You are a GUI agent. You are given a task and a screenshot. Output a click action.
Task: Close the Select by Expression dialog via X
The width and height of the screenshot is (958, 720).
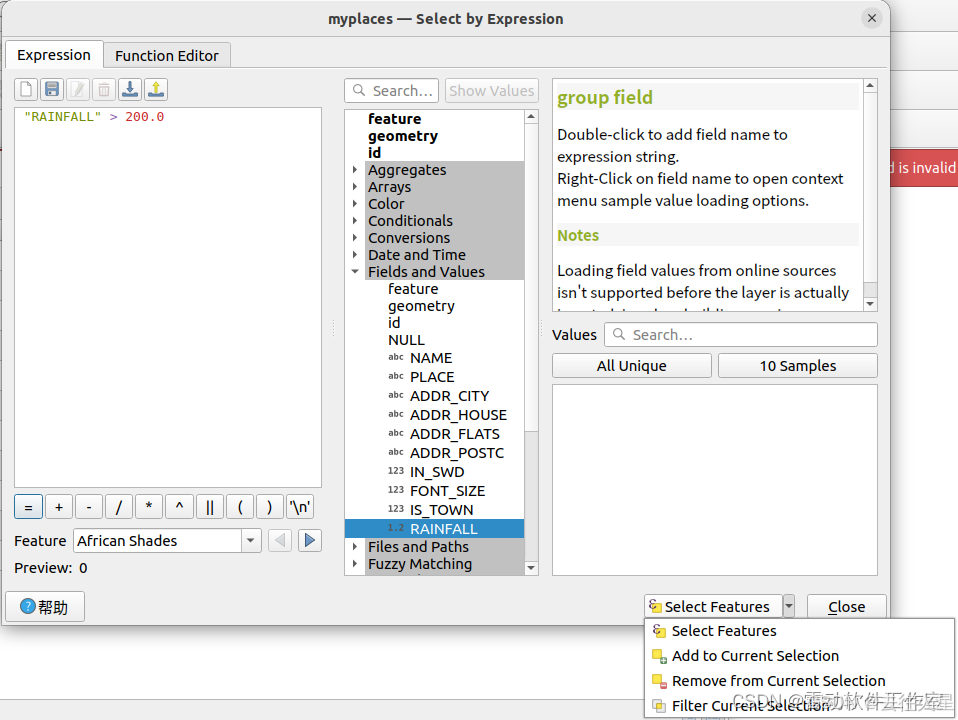pos(872,18)
